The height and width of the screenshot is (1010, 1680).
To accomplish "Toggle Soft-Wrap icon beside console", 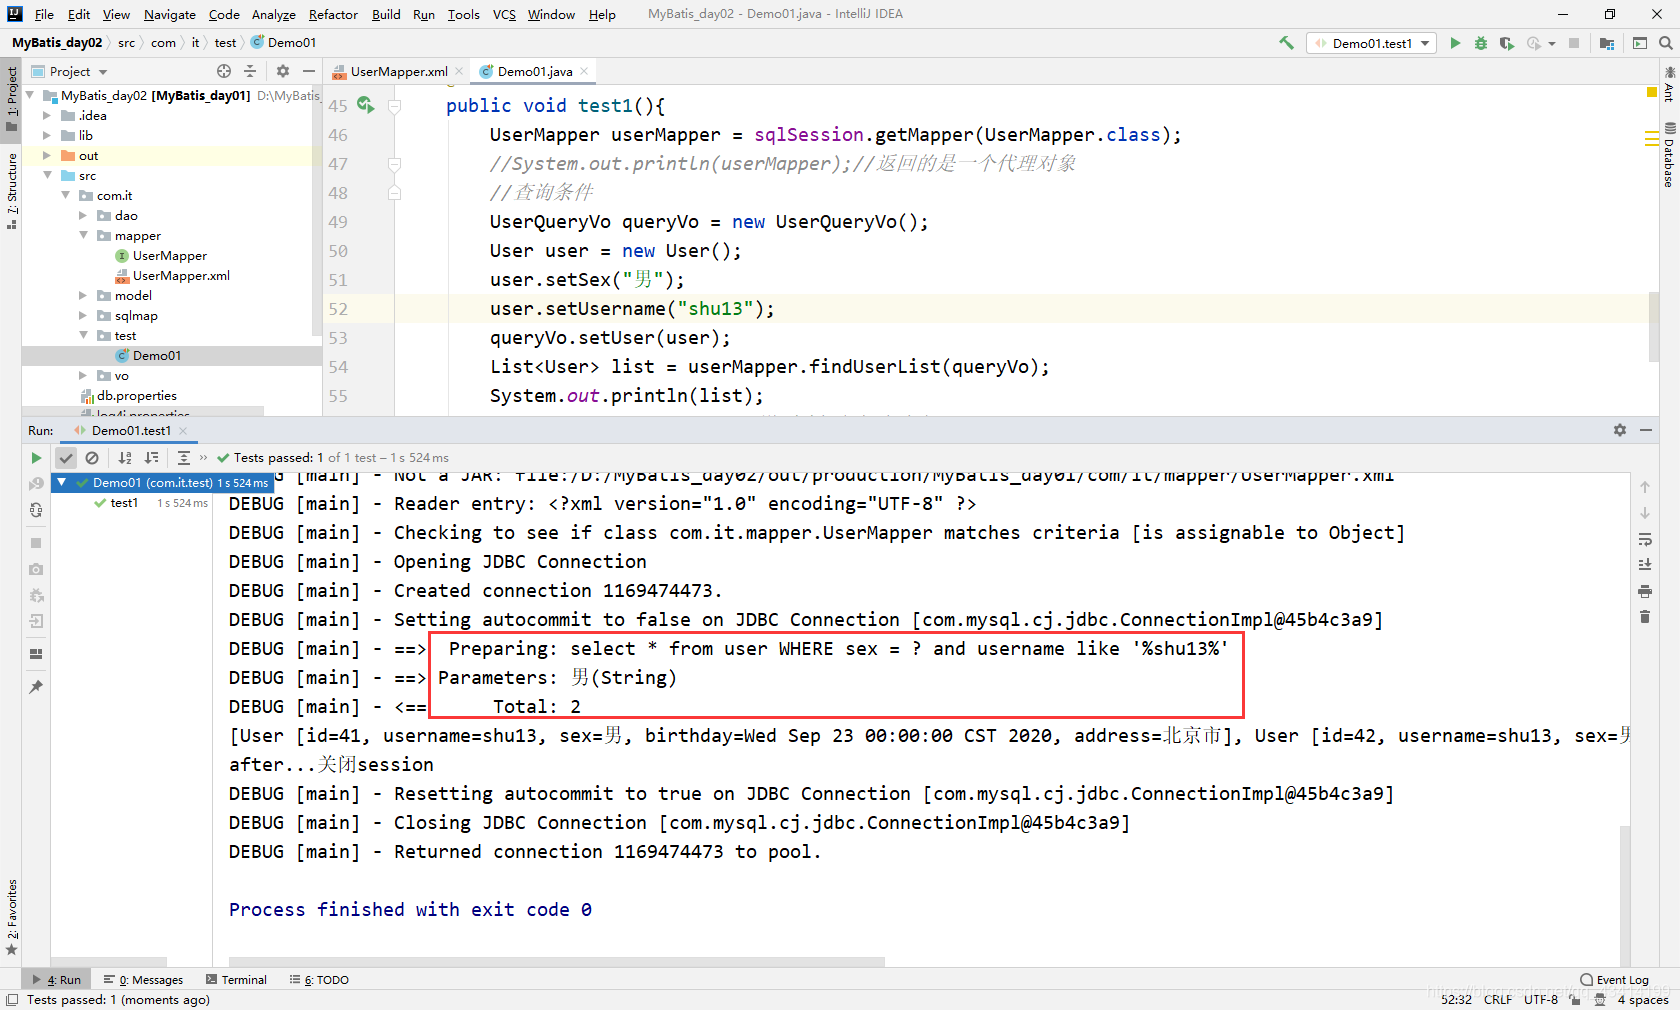I will [x=1645, y=539].
